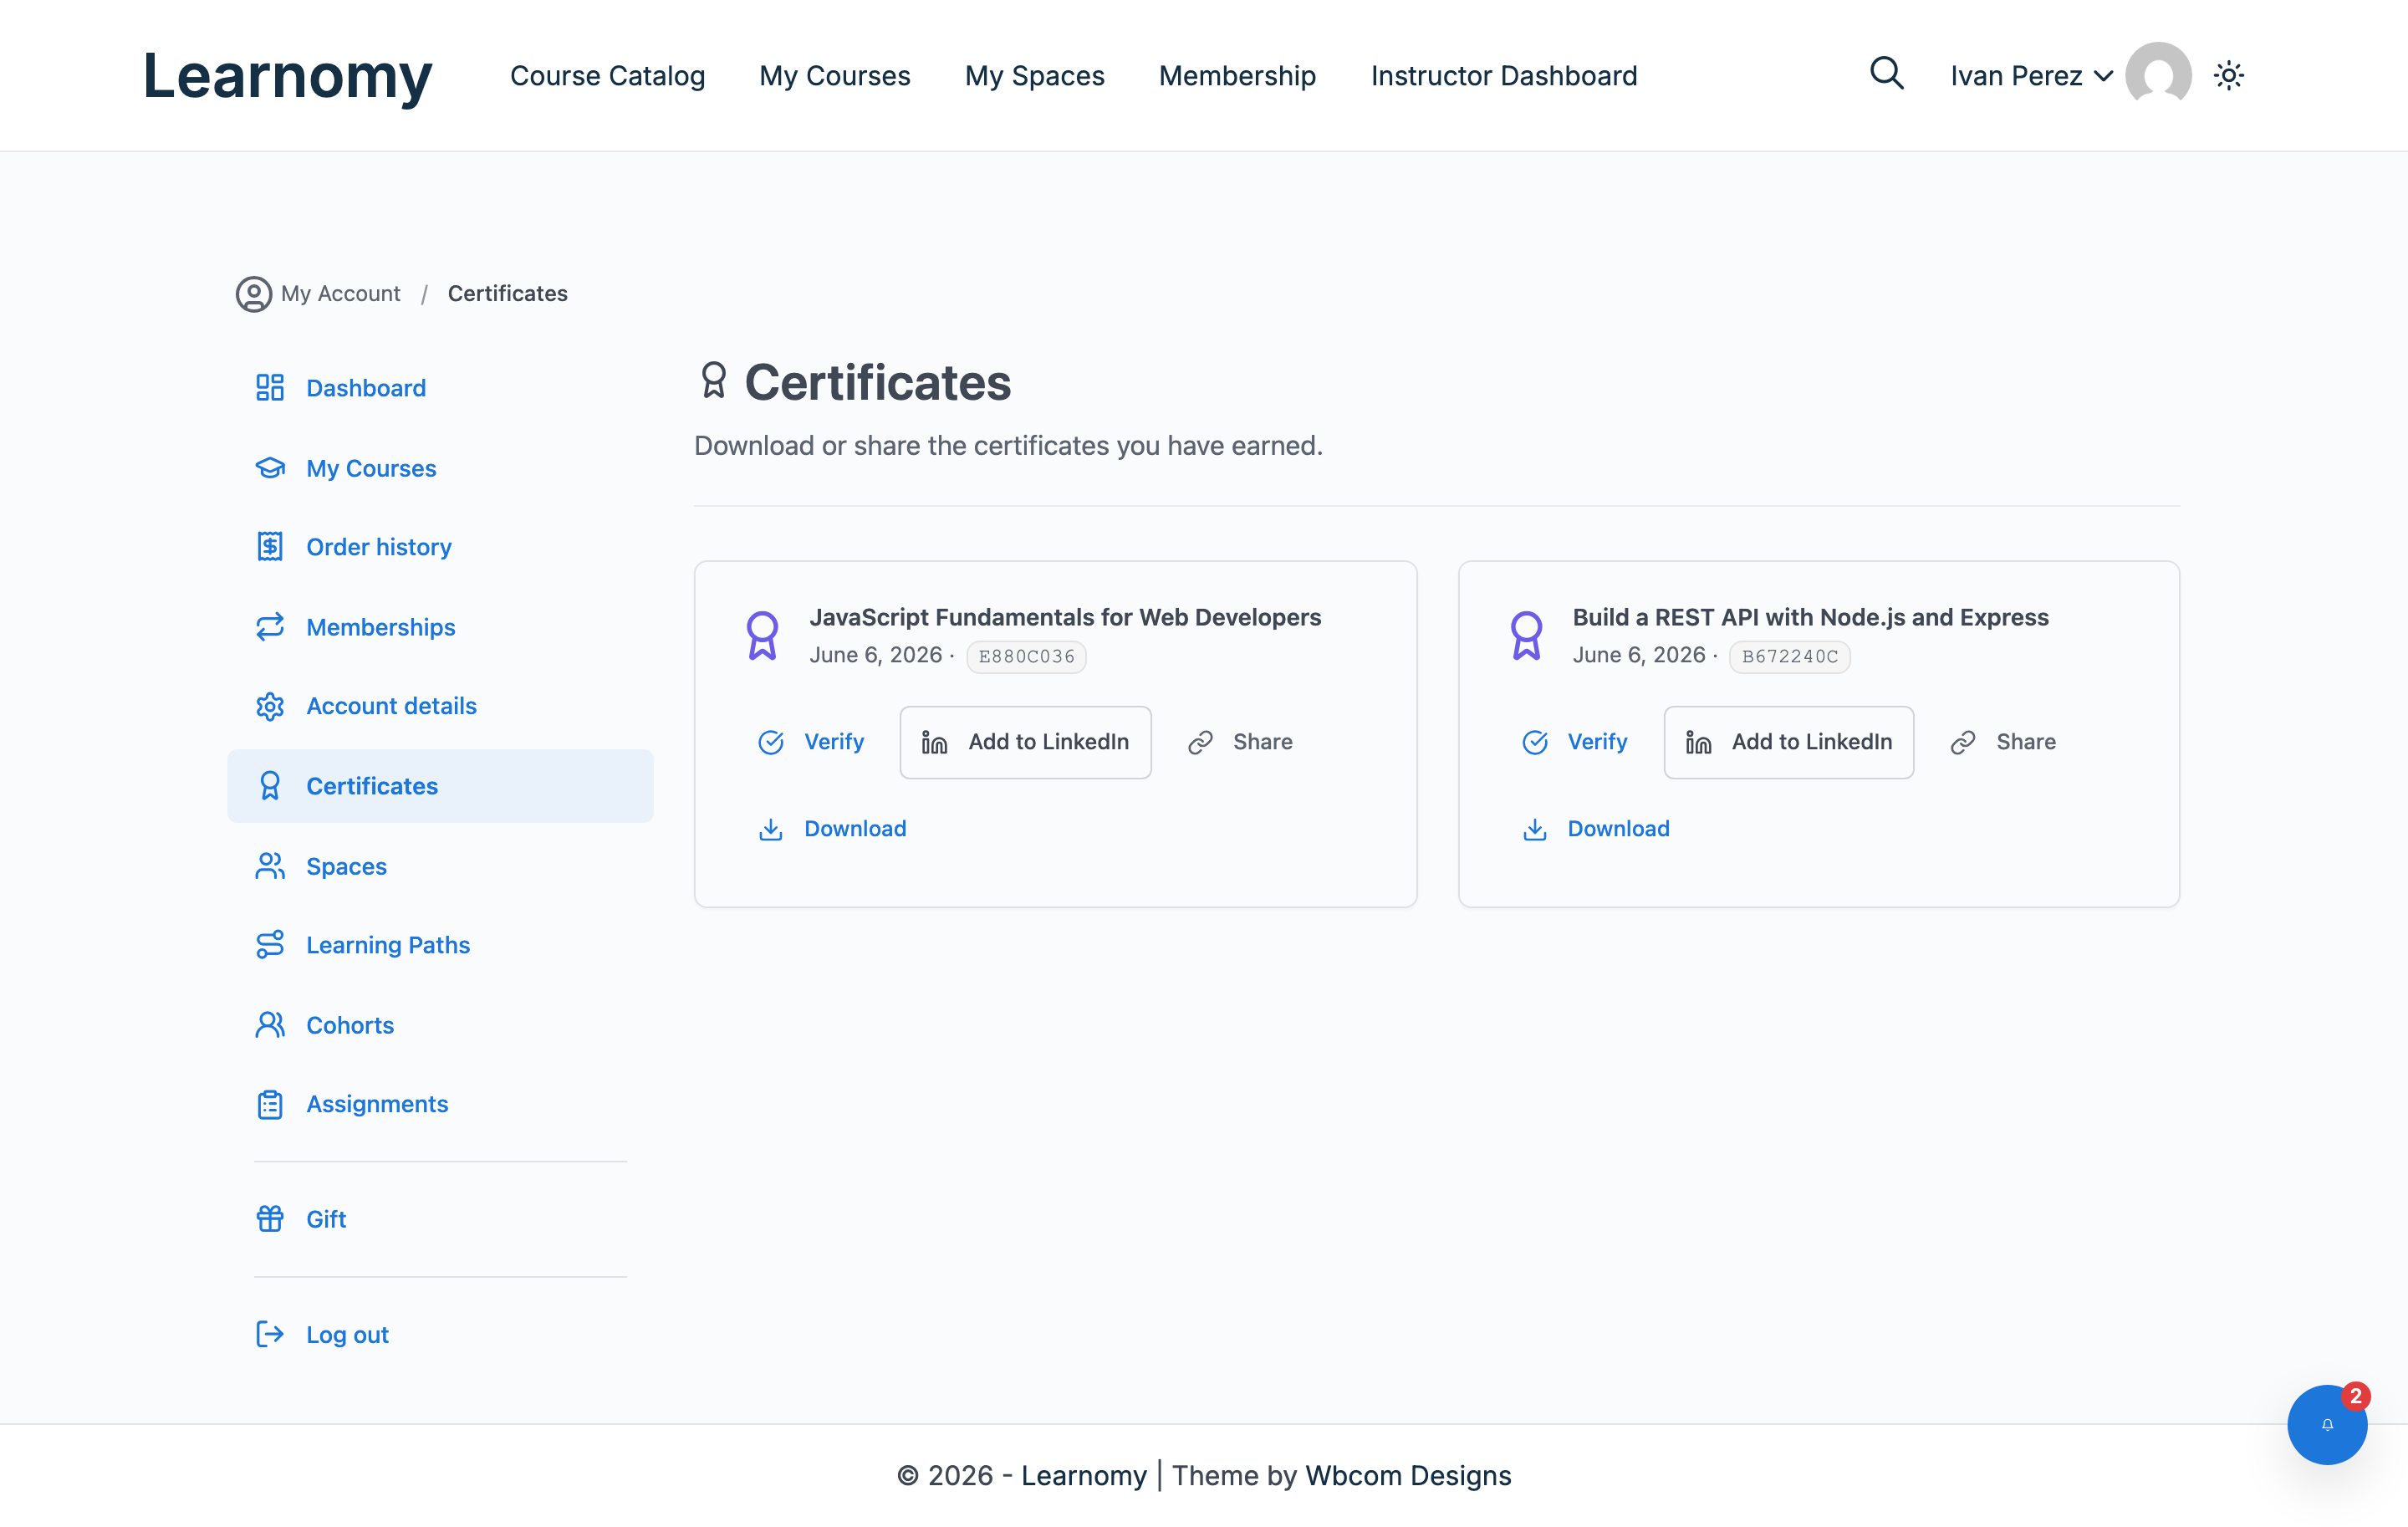Toggle the light/dark theme sun icon
This screenshot has height=1527, width=2408.
pos(2228,75)
